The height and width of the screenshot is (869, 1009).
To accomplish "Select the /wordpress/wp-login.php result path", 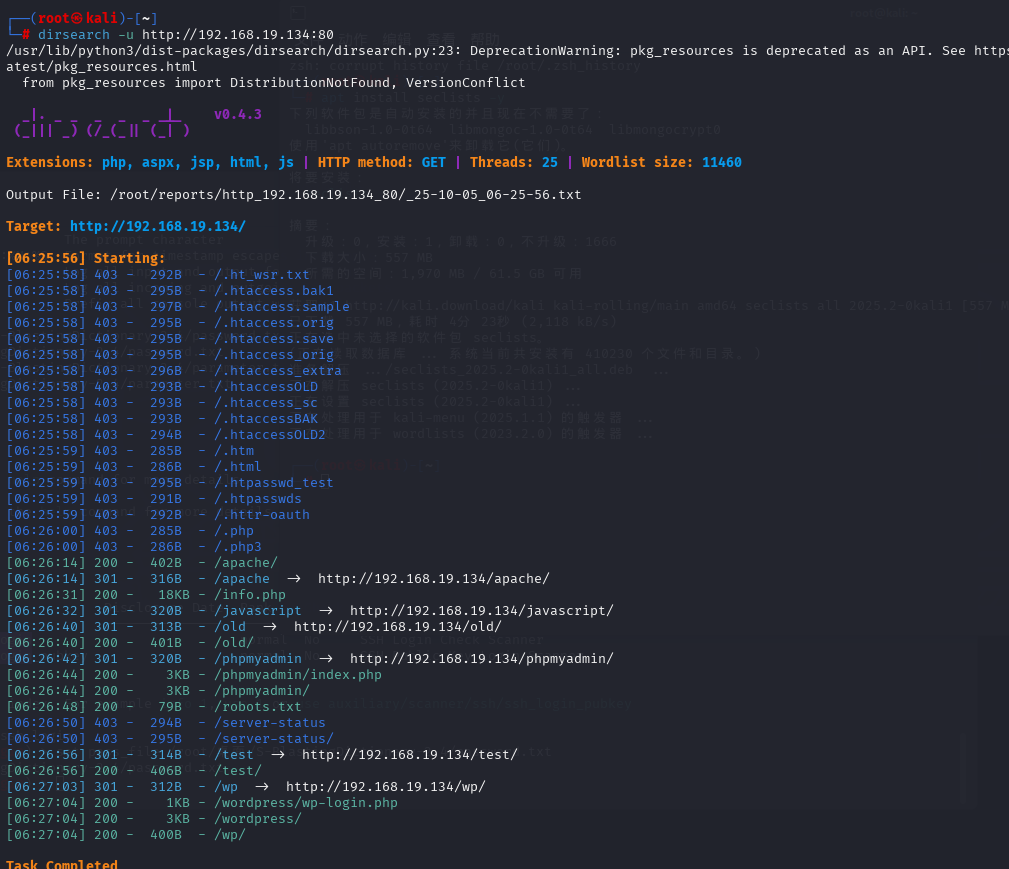I will click(305, 802).
